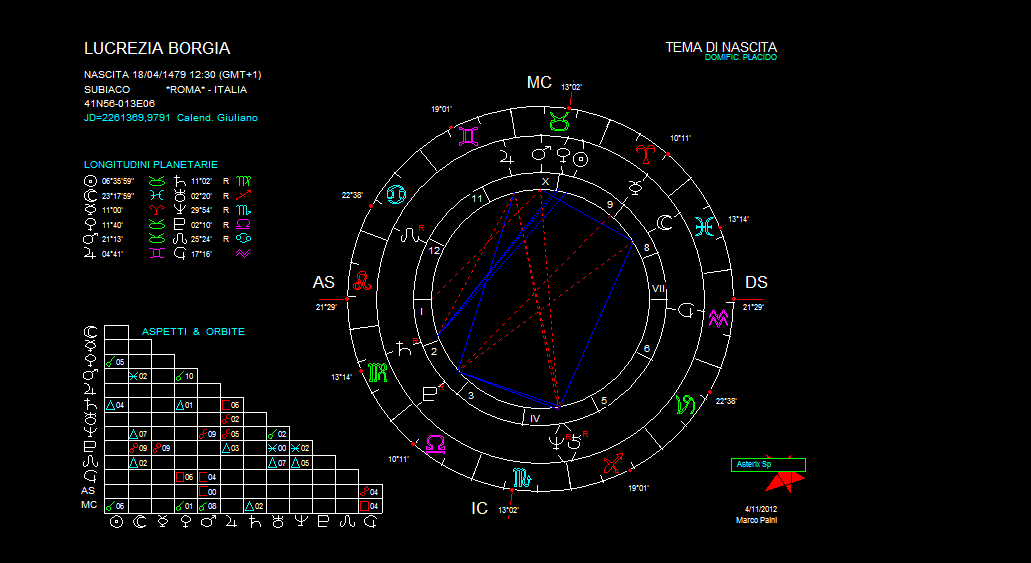Click the retrograde Saturn symbol in the wheel
The width and height of the screenshot is (1031, 563).
point(402,349)
